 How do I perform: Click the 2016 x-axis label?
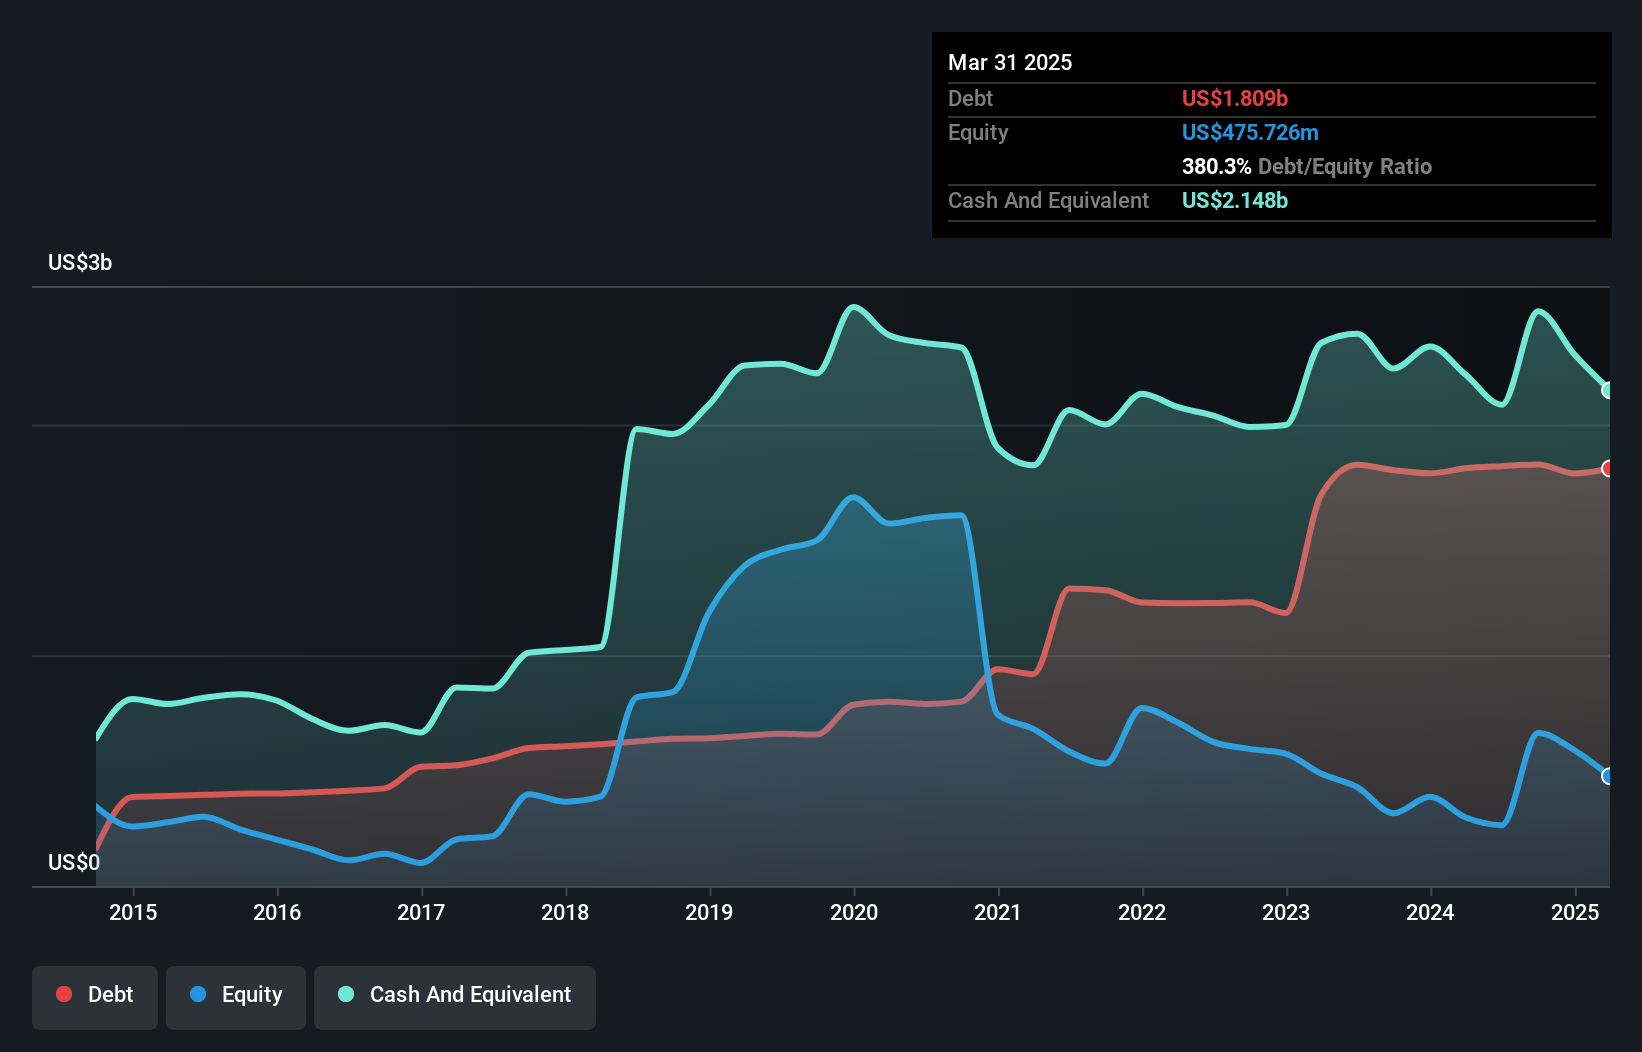[277, 912]
